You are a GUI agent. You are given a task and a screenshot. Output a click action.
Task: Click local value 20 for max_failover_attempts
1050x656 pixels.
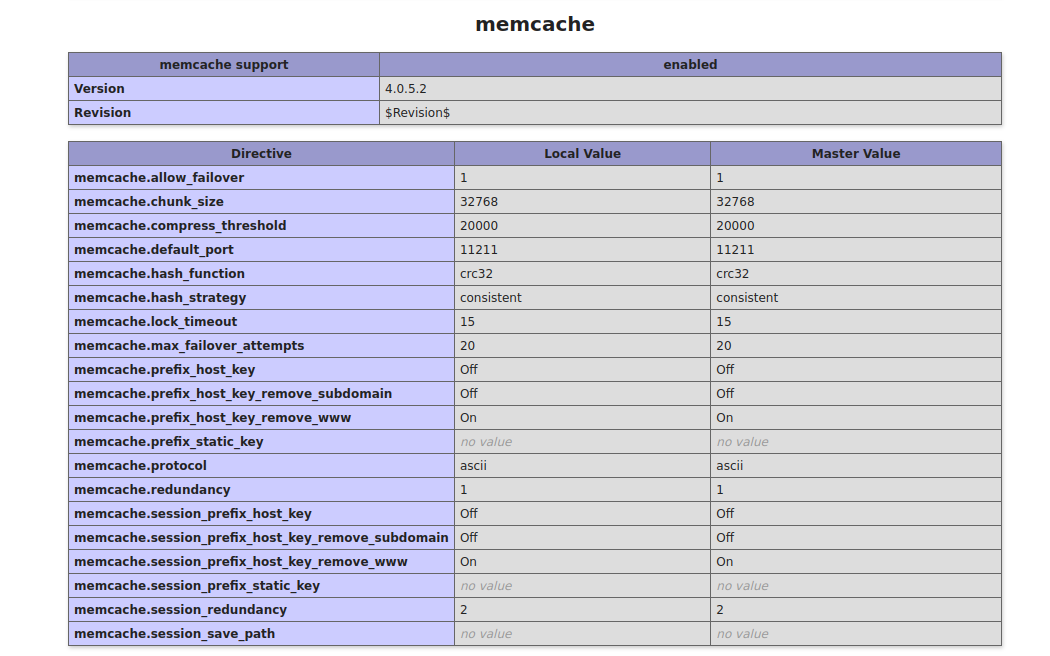468,346
